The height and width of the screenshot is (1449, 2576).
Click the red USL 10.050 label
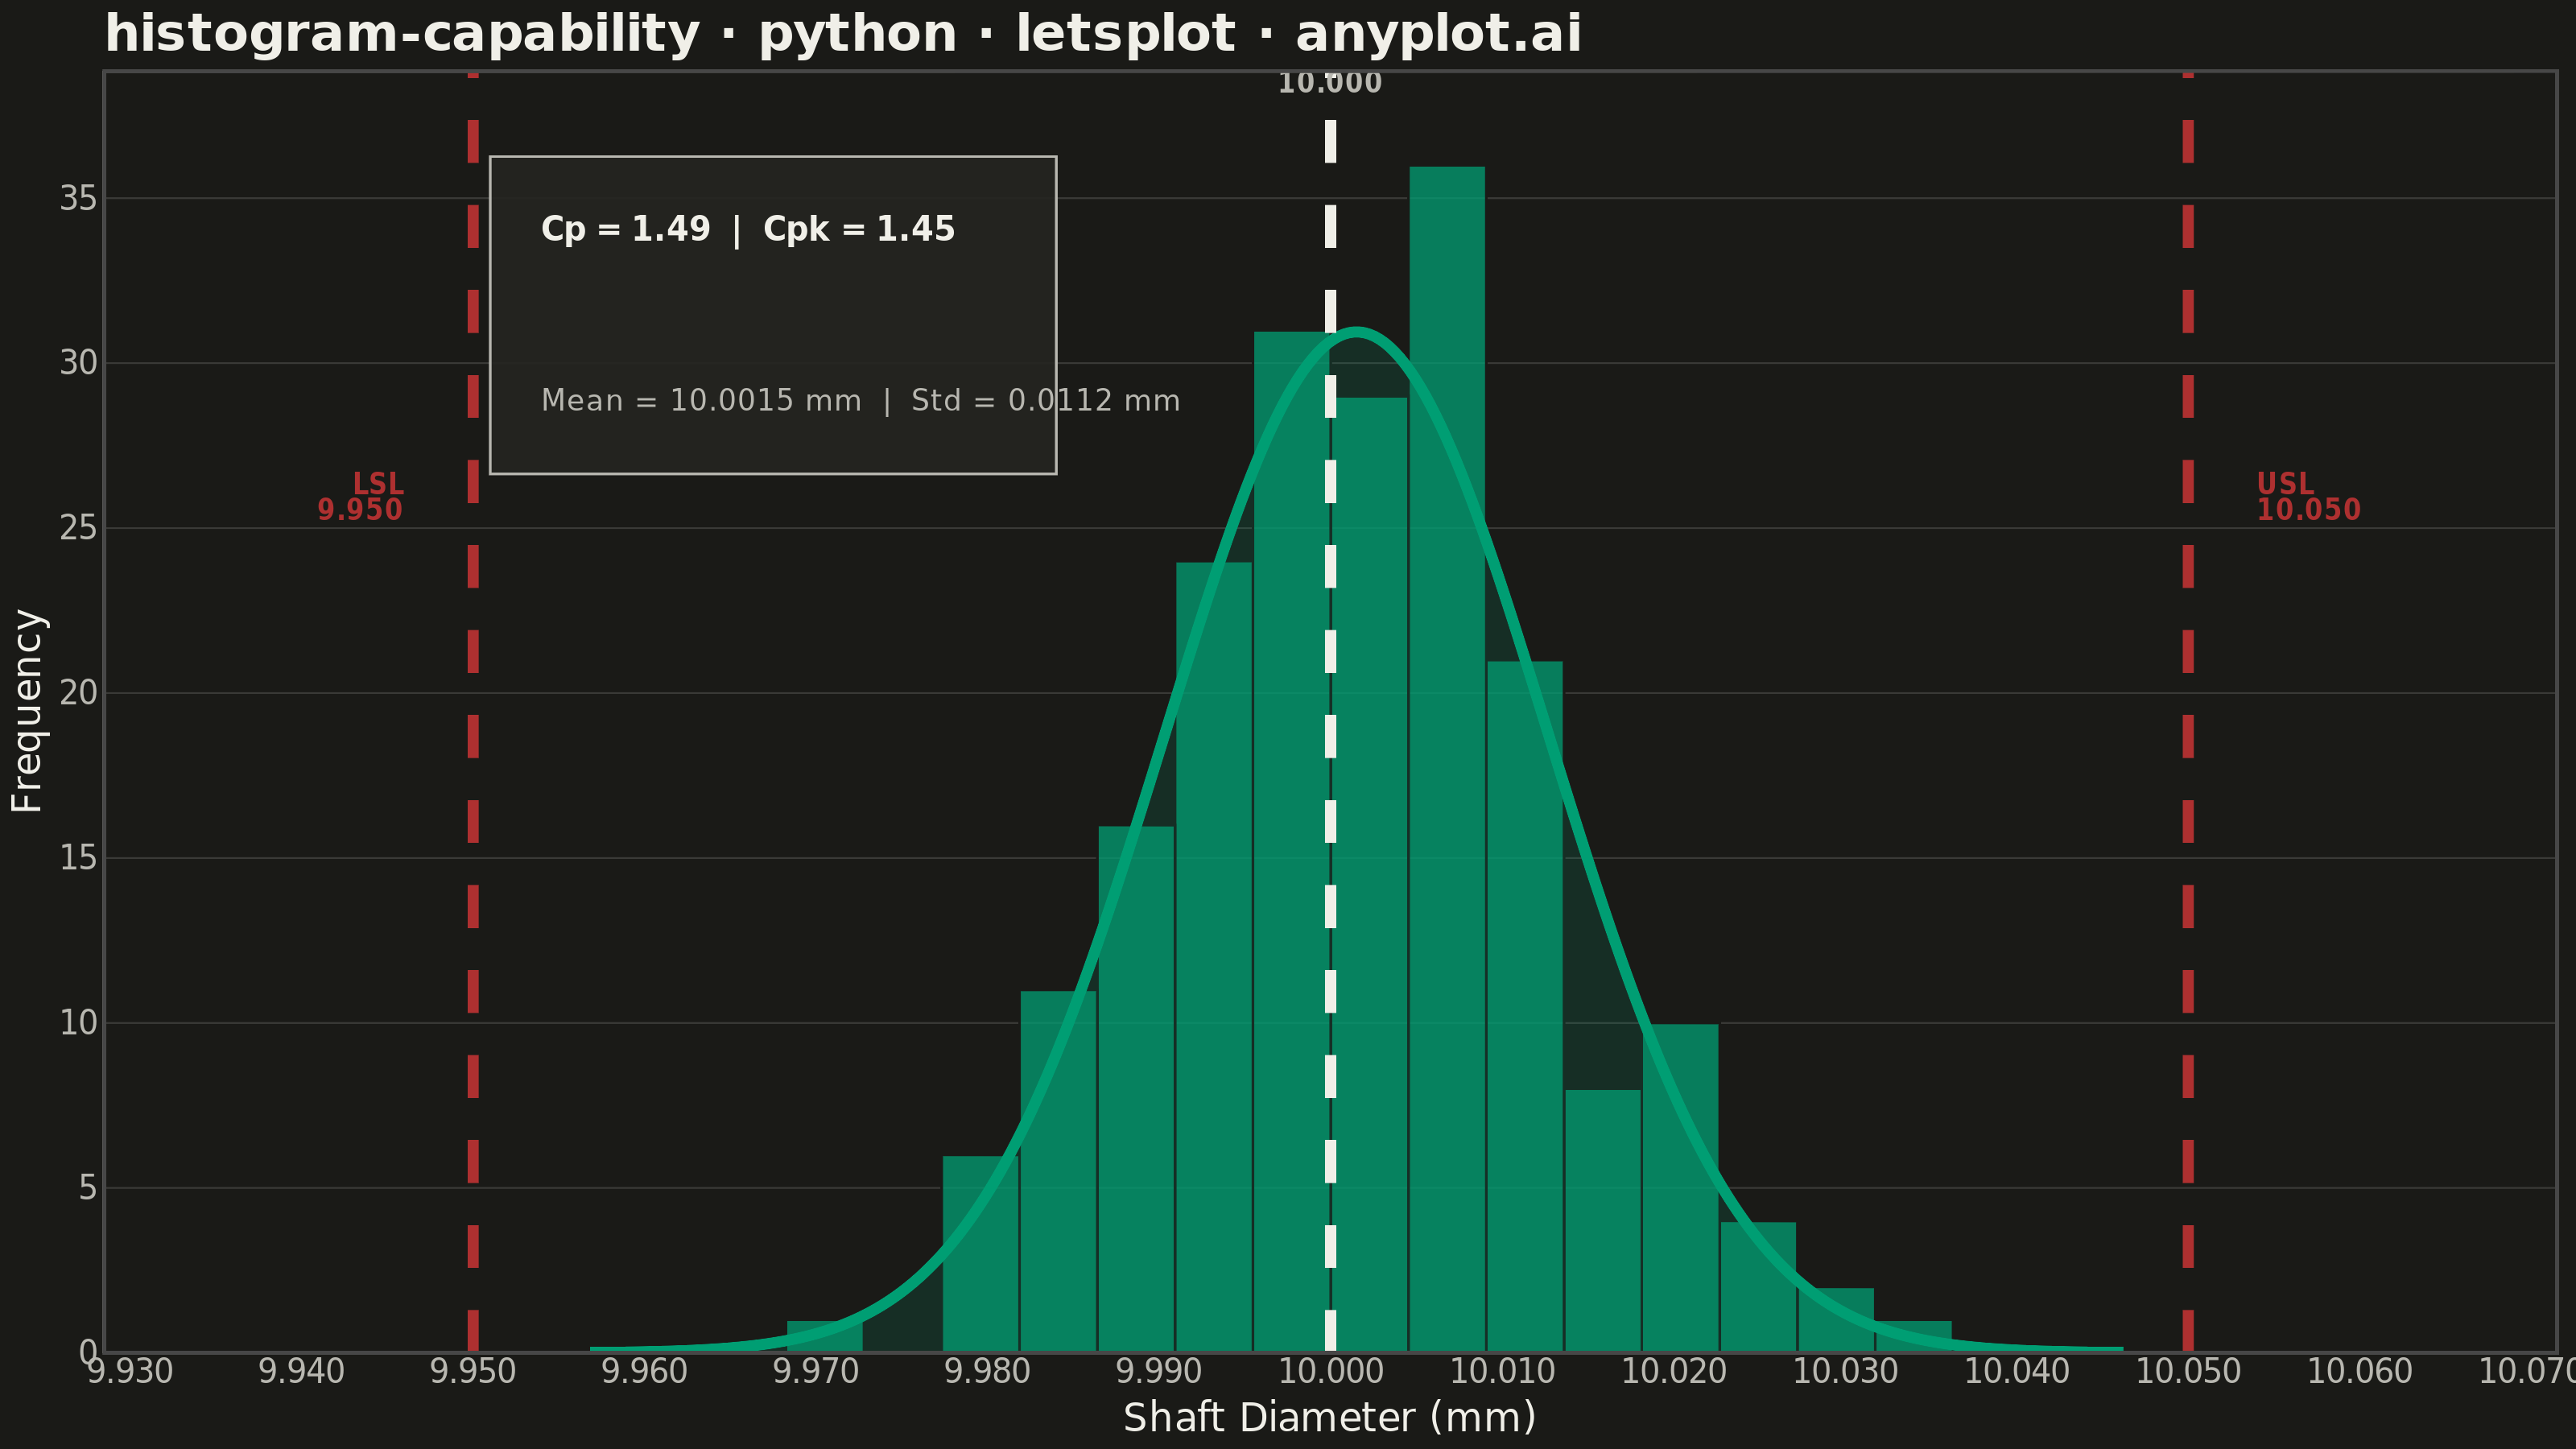[2308, 497]
